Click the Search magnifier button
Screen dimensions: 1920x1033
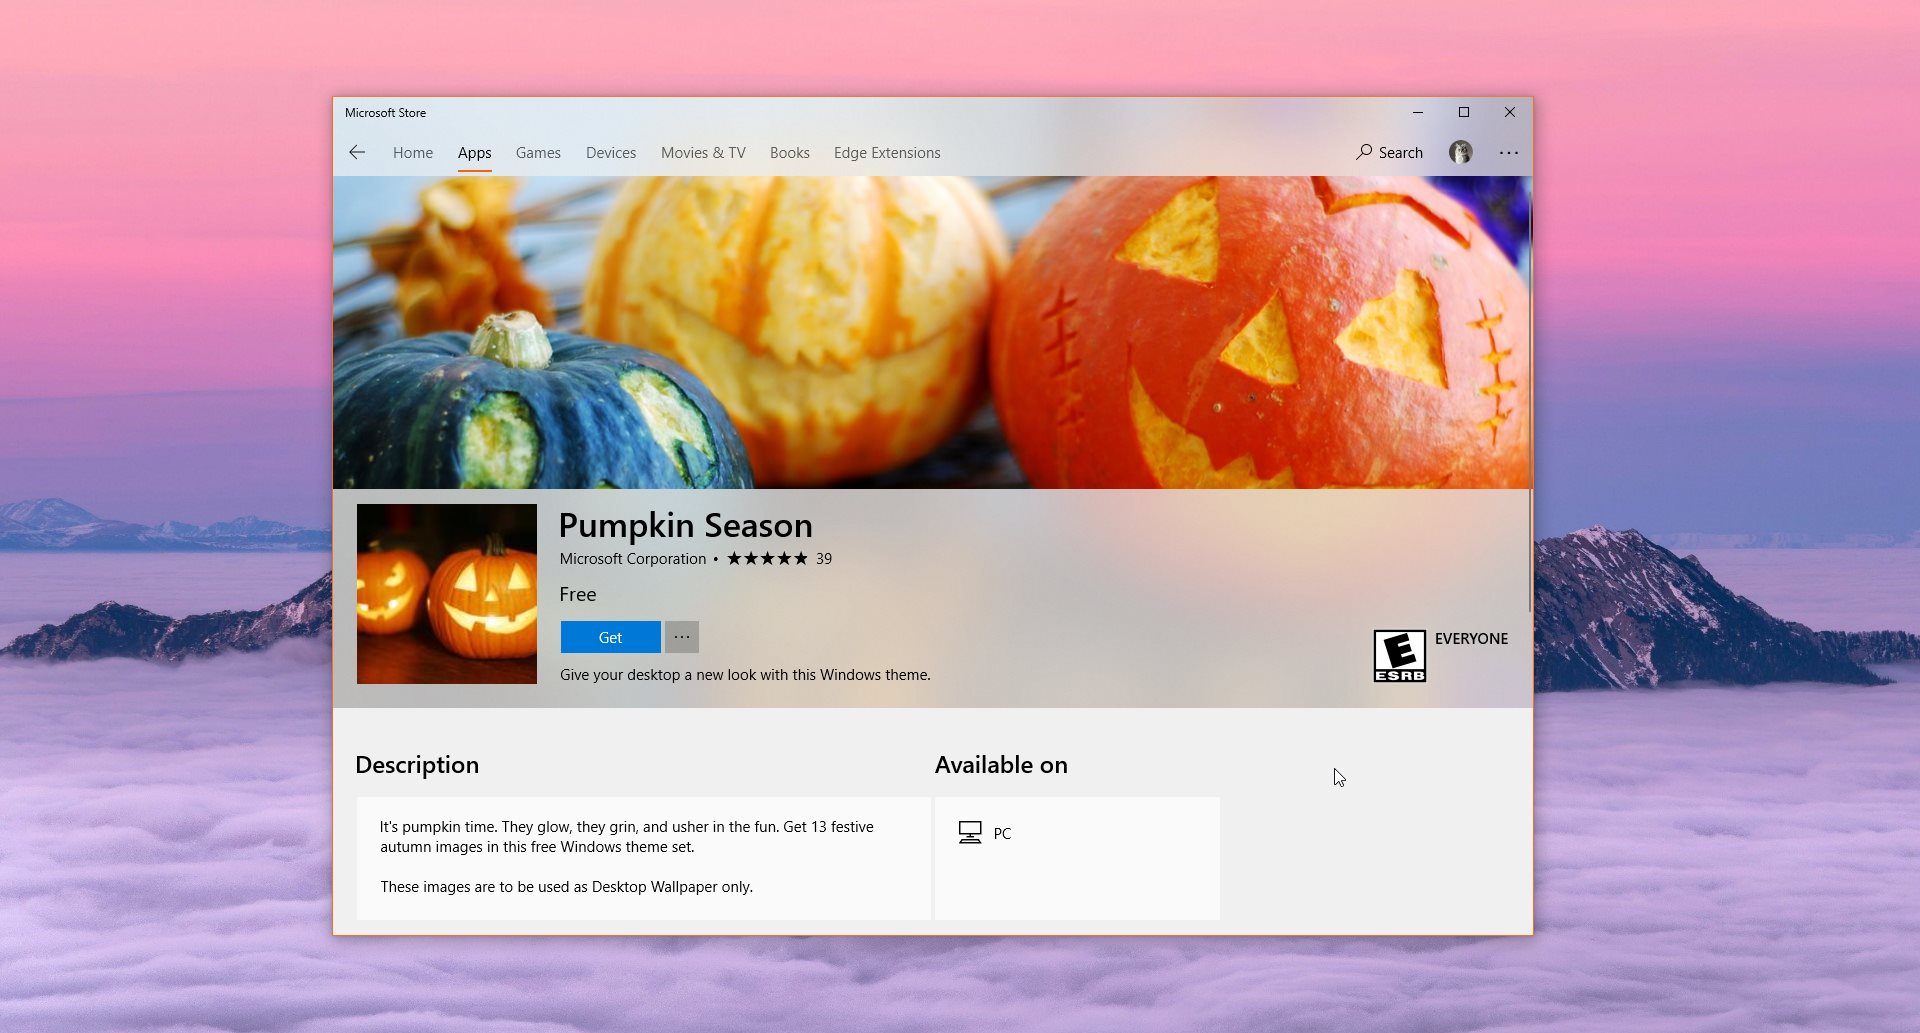pos(1389,152)
